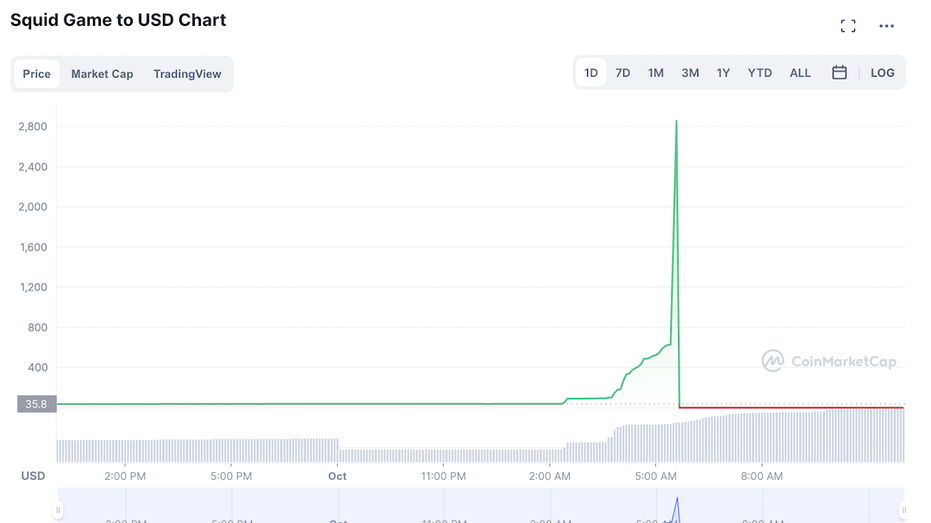Click the spike in the bottom navigator preview

click(677, 504)
